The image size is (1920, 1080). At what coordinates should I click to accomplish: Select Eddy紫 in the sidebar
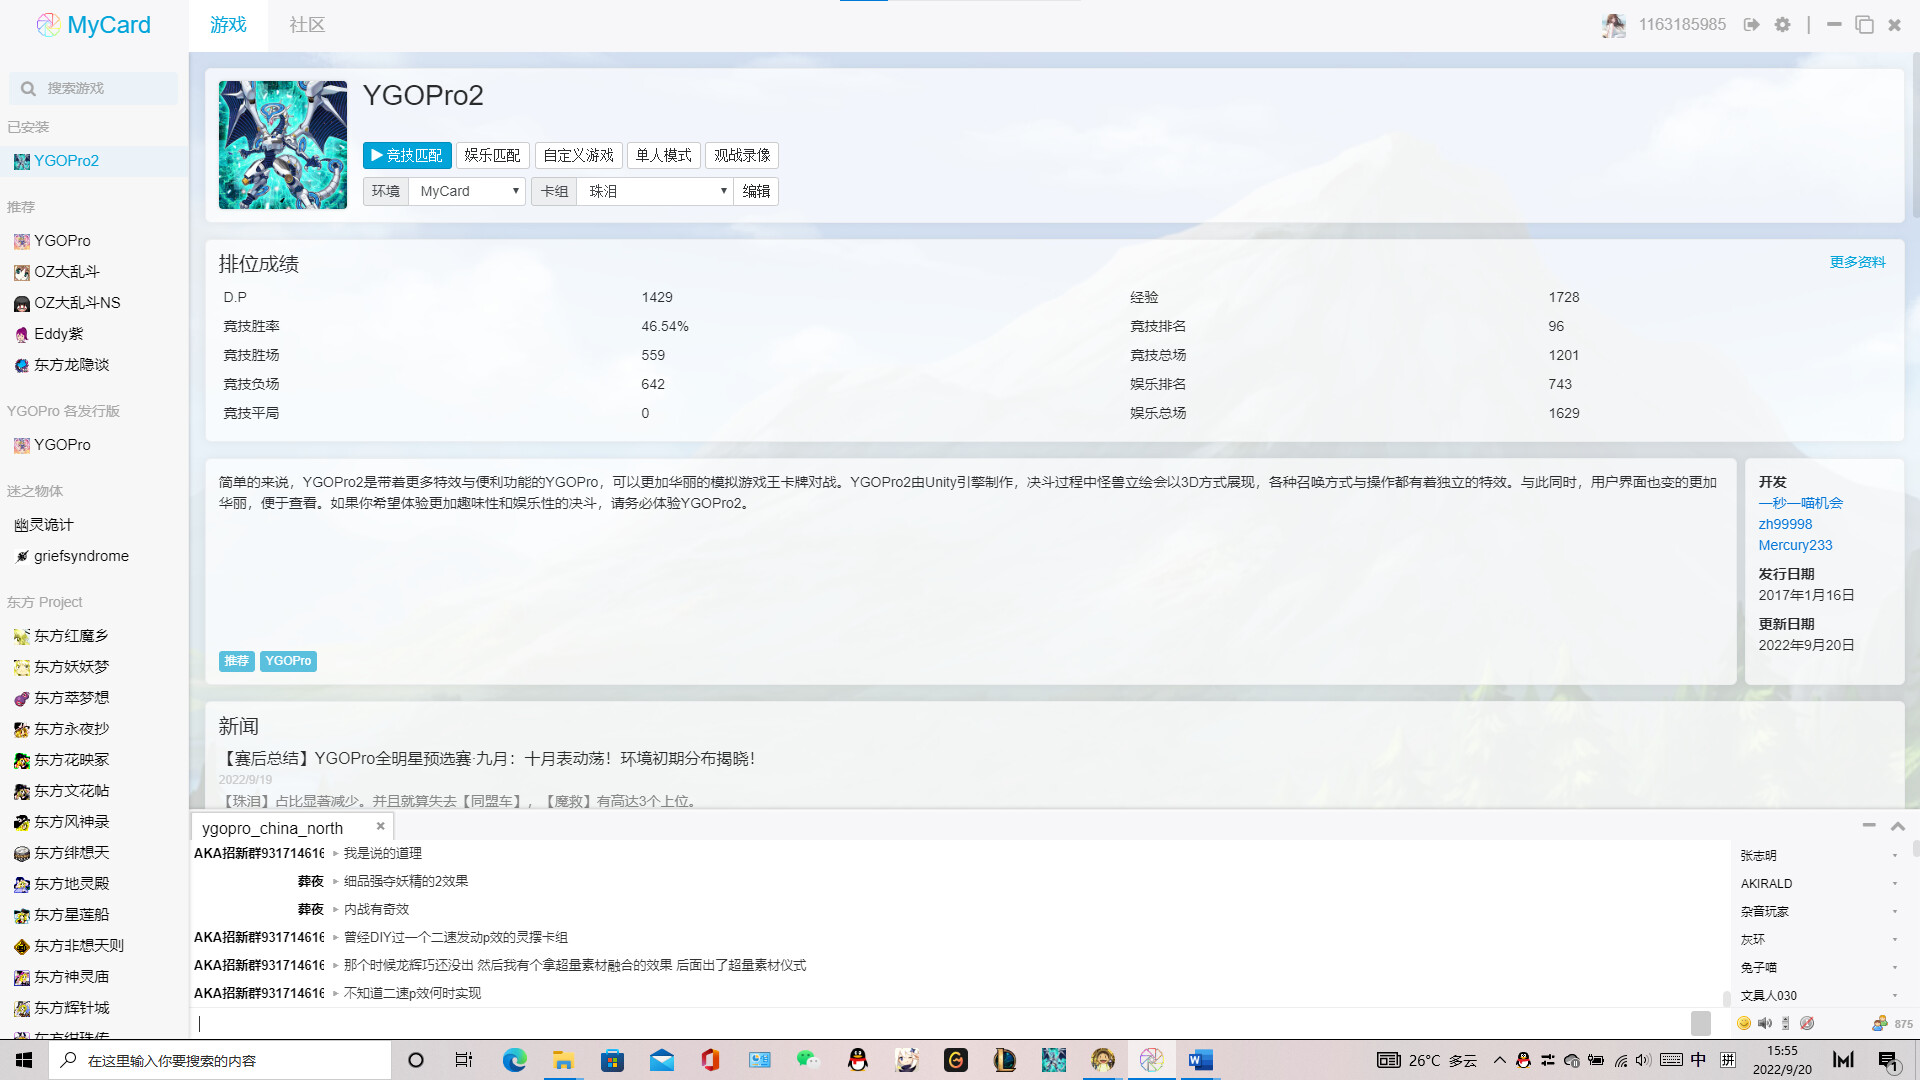pos(94,334)
